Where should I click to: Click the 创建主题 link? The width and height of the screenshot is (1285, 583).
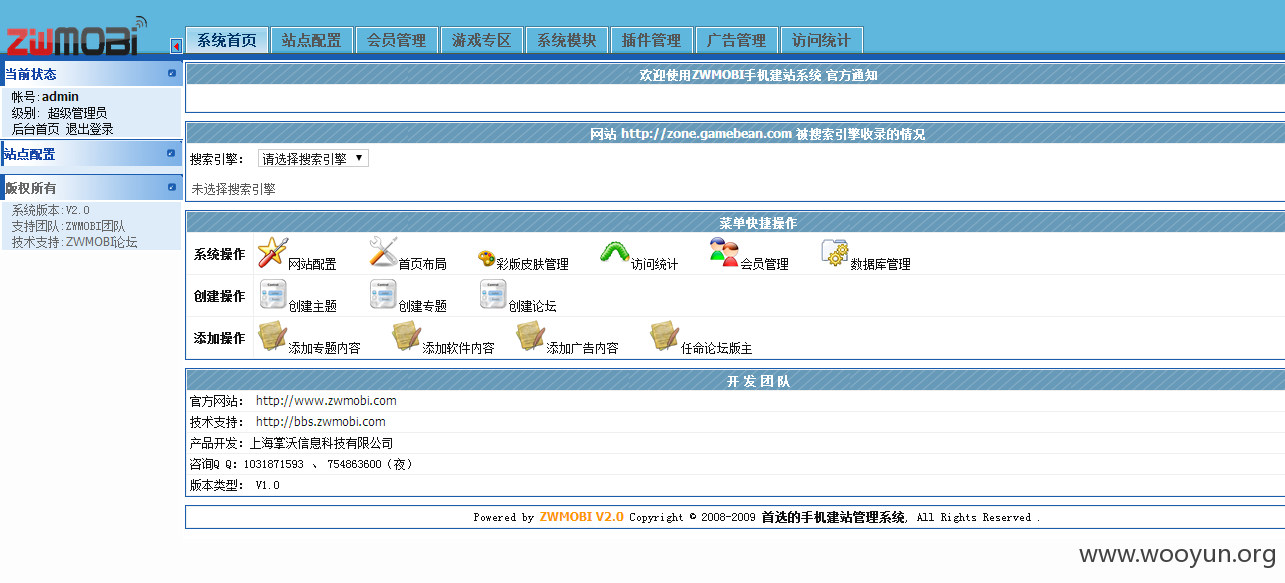coord(312,306)
